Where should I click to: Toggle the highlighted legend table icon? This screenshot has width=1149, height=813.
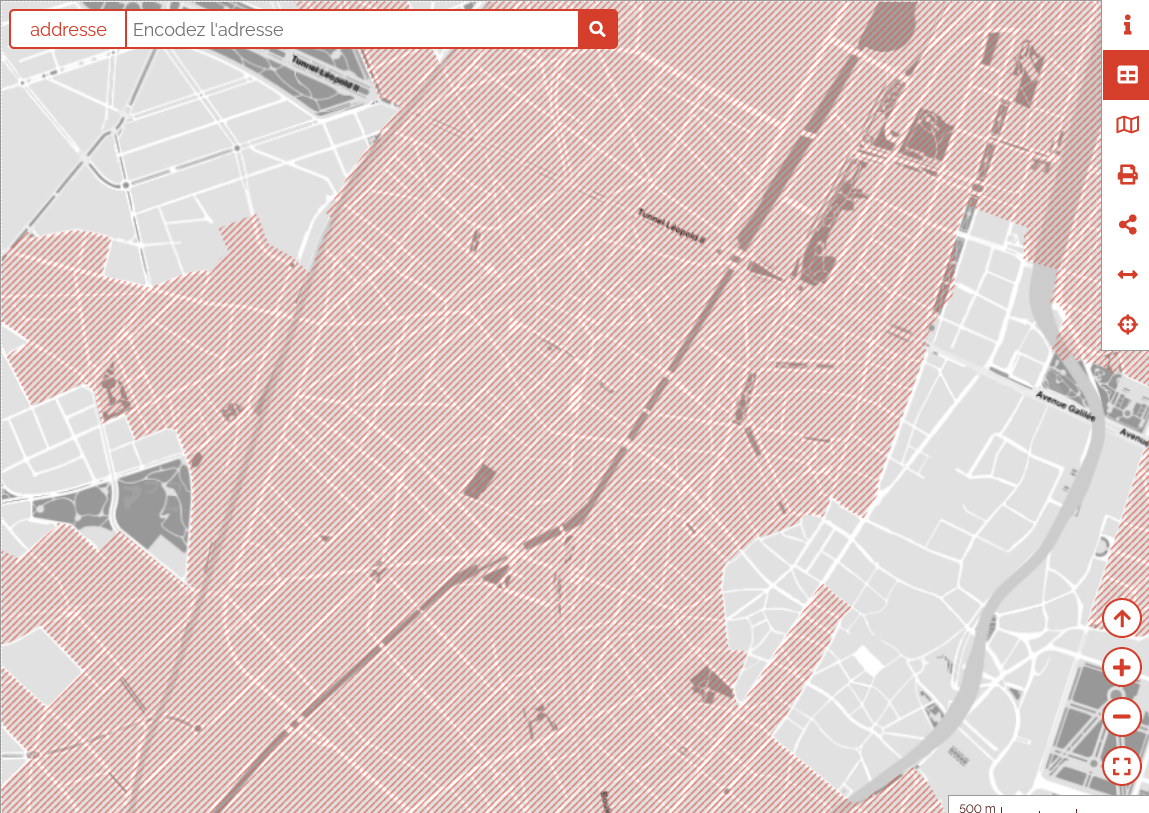pyautogui.click(x=1127, y=75)
